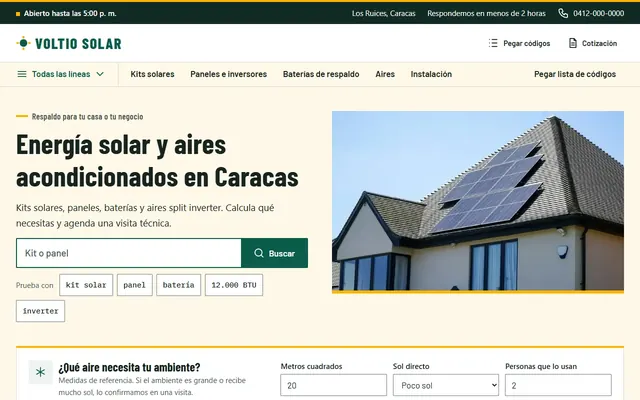Click the hamburger icon next to Todas las líneas

(22, 74)
